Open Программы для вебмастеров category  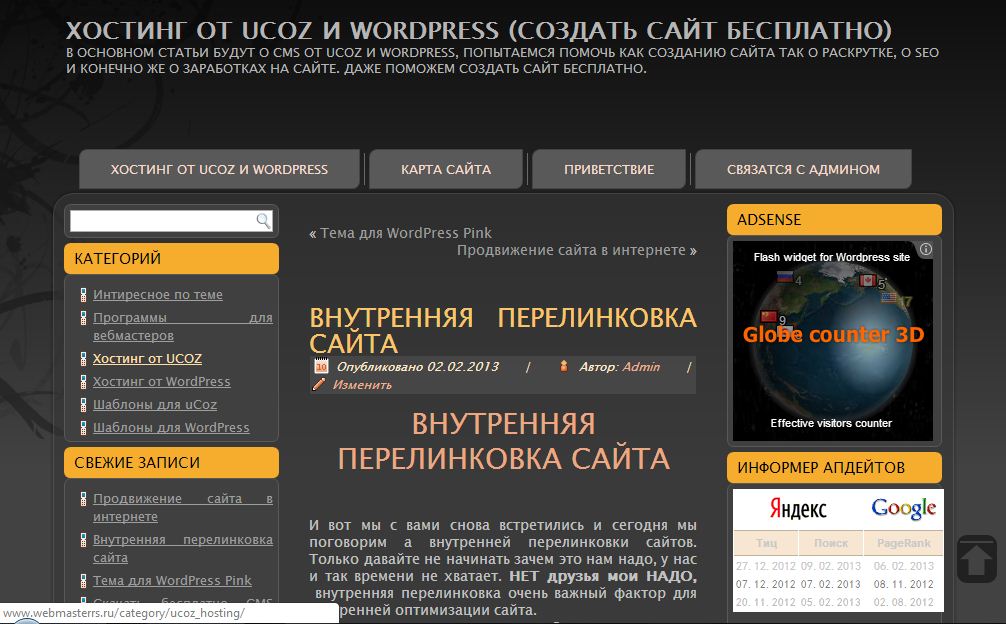point(183,326)
